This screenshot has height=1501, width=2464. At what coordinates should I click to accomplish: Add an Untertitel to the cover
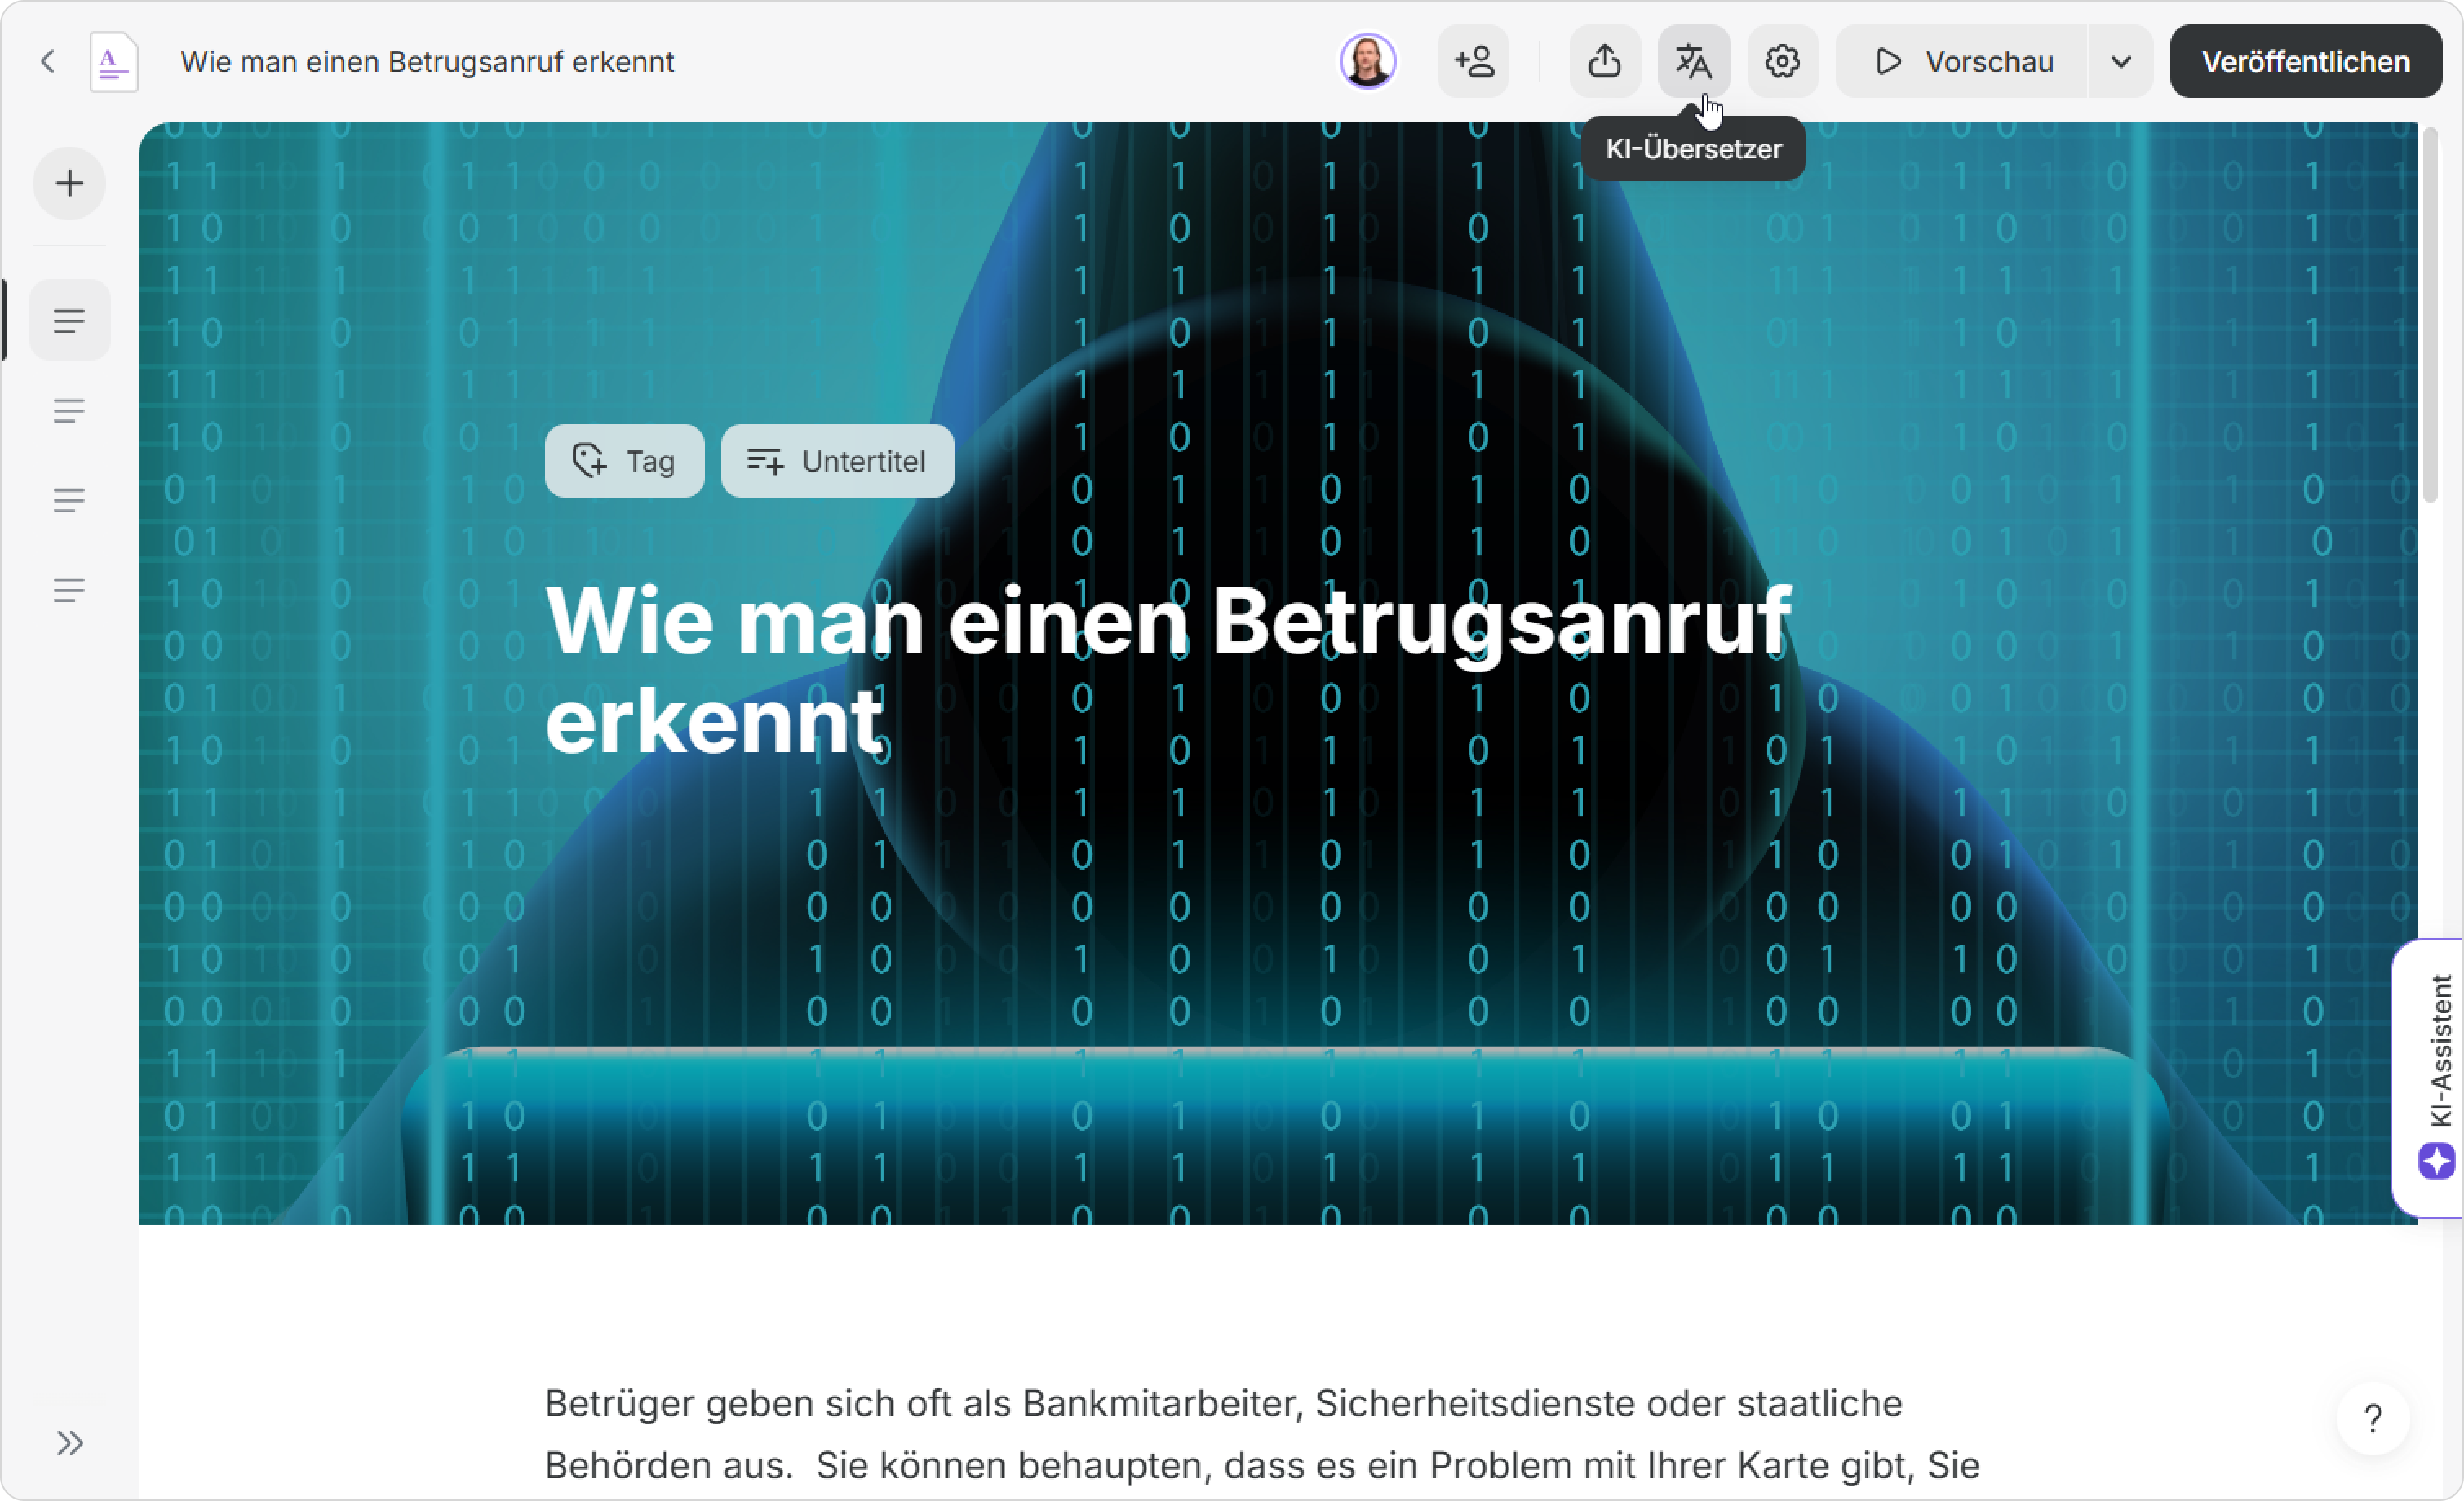click(837, 461)
